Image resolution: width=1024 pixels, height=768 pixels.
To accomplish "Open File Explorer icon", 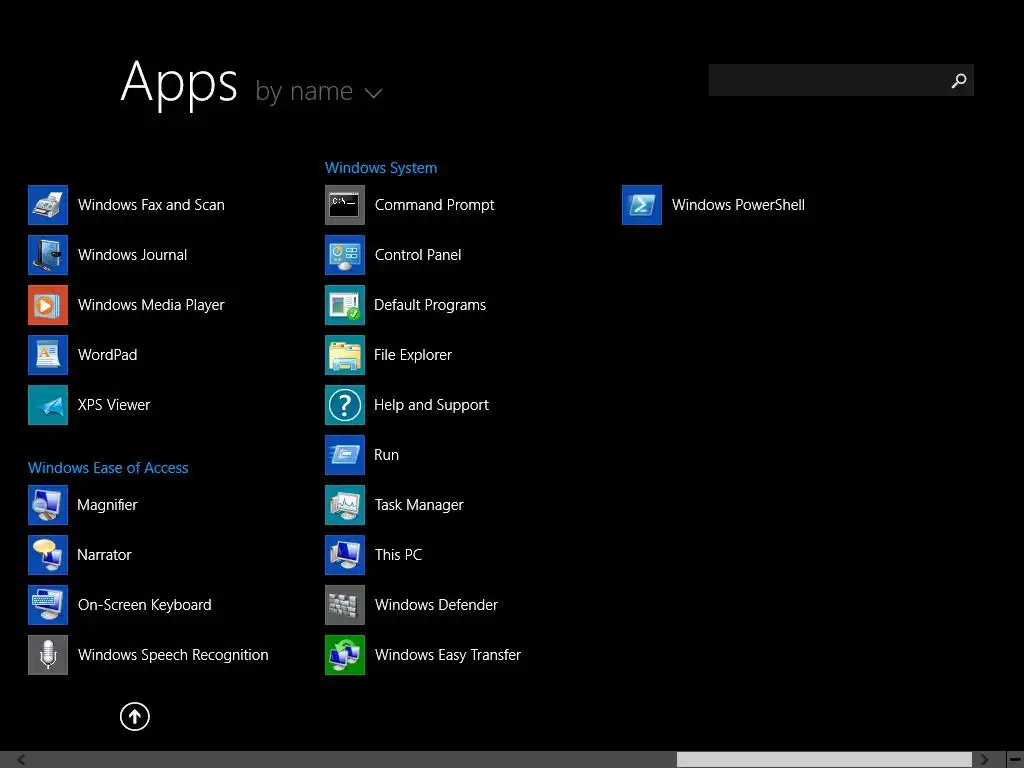I will click(345, 355).
